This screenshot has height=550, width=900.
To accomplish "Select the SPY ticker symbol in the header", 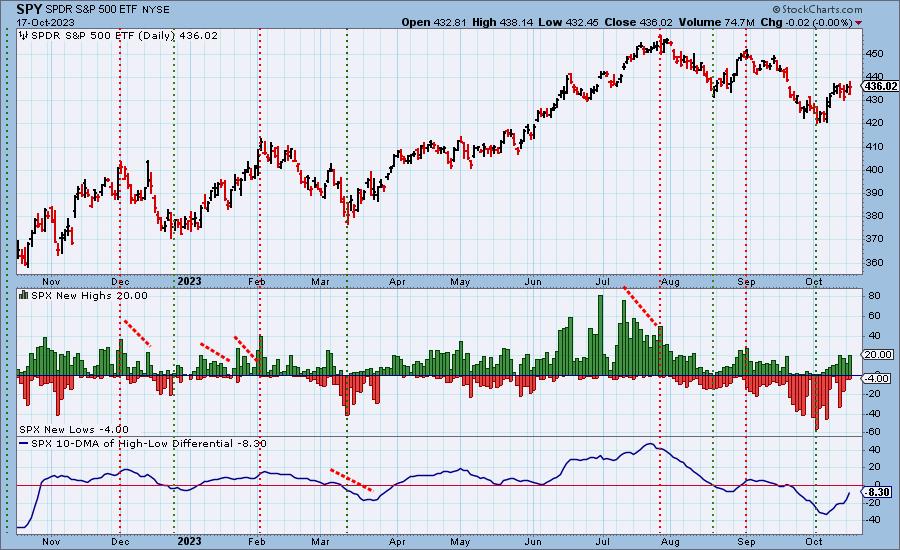I will (29, 9).
